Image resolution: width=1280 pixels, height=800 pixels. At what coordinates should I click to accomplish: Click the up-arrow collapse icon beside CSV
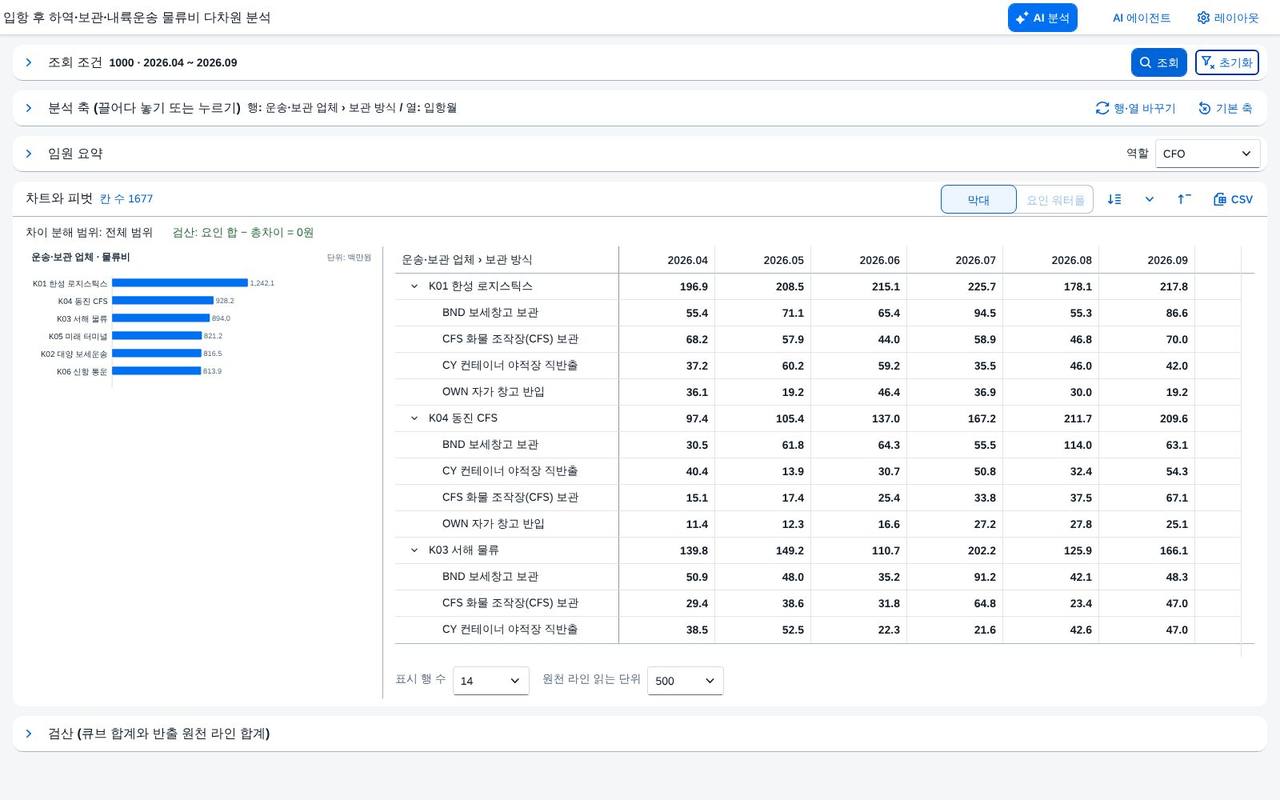click(1184, 199)
